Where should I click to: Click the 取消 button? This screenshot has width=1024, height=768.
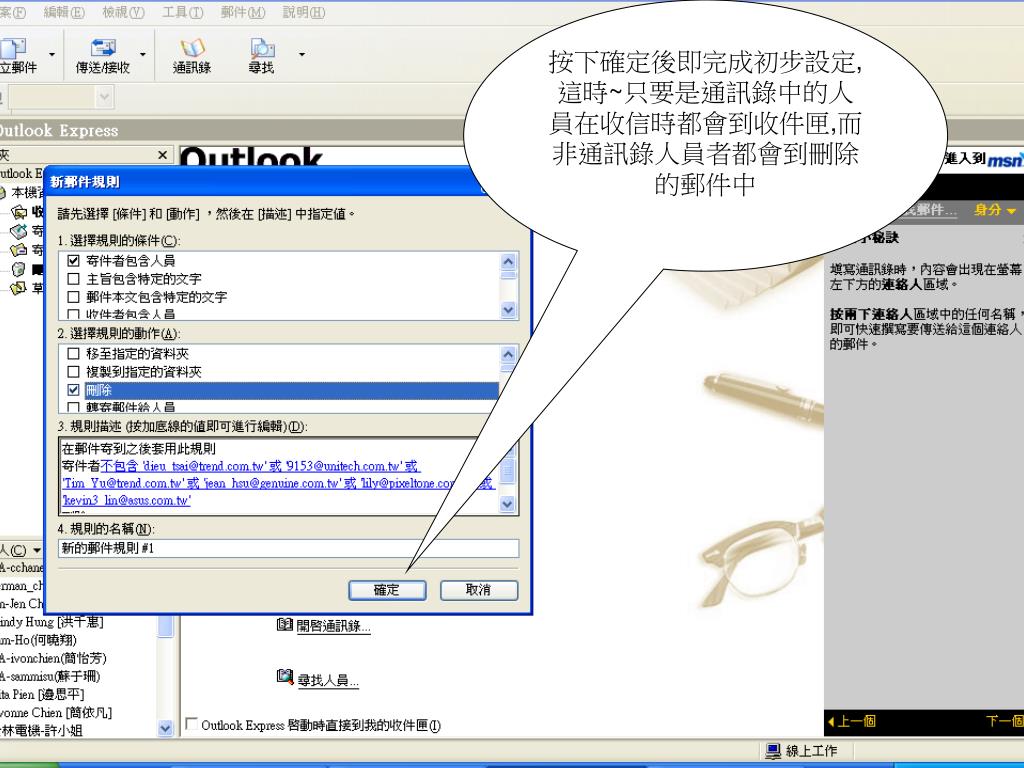coord(479,590)
